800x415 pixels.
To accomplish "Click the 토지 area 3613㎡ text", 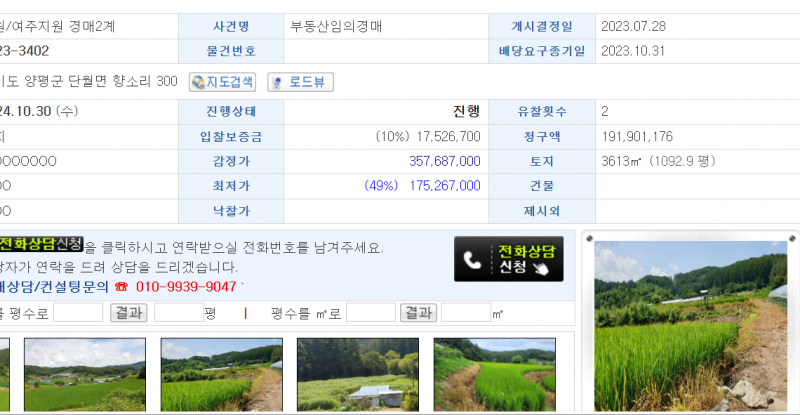I will (x=658, y=161).
